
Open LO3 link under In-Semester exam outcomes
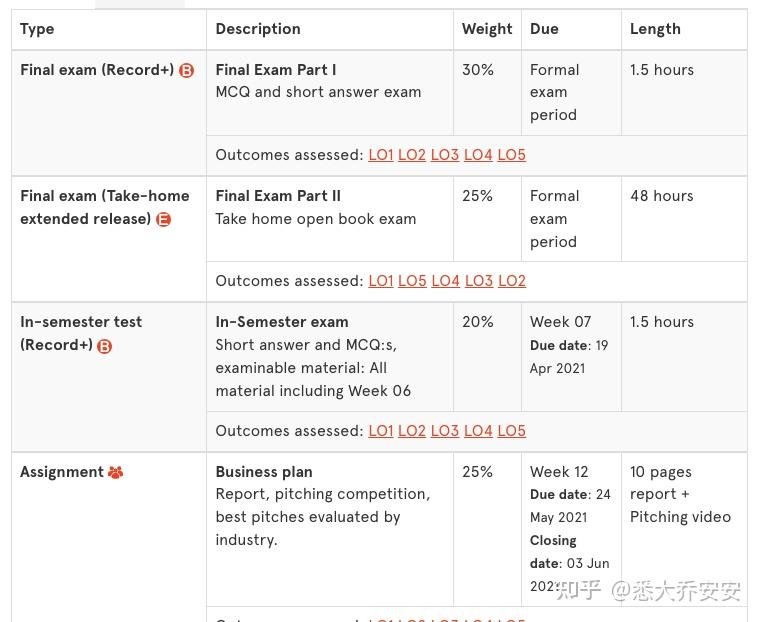point(445,431)
